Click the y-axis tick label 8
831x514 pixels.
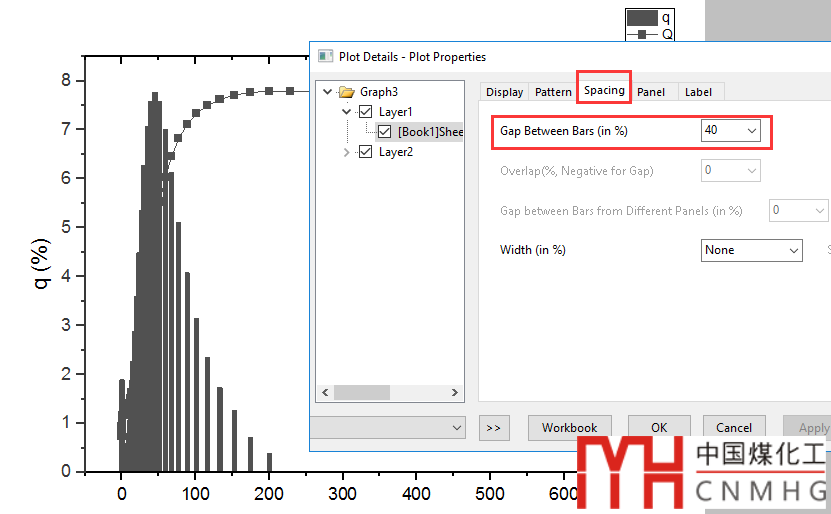[66, 80]
